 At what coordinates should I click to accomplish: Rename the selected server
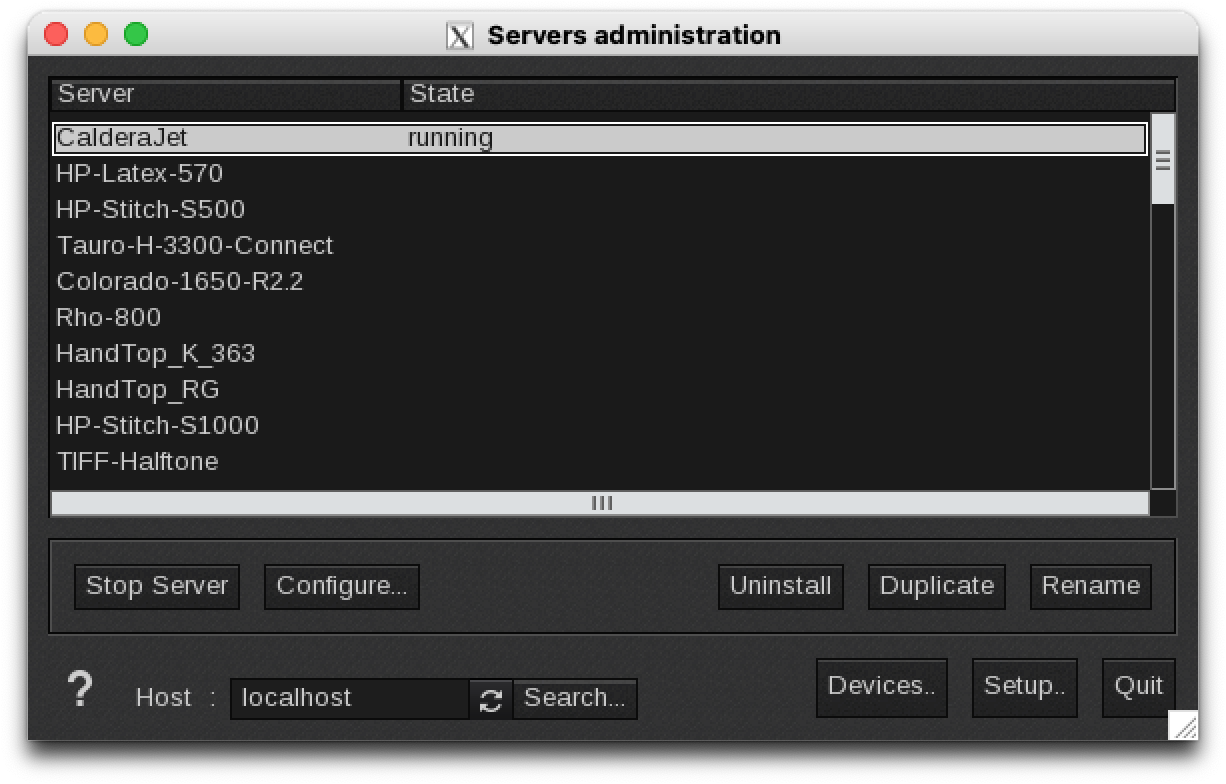(x=1090, y=586)
